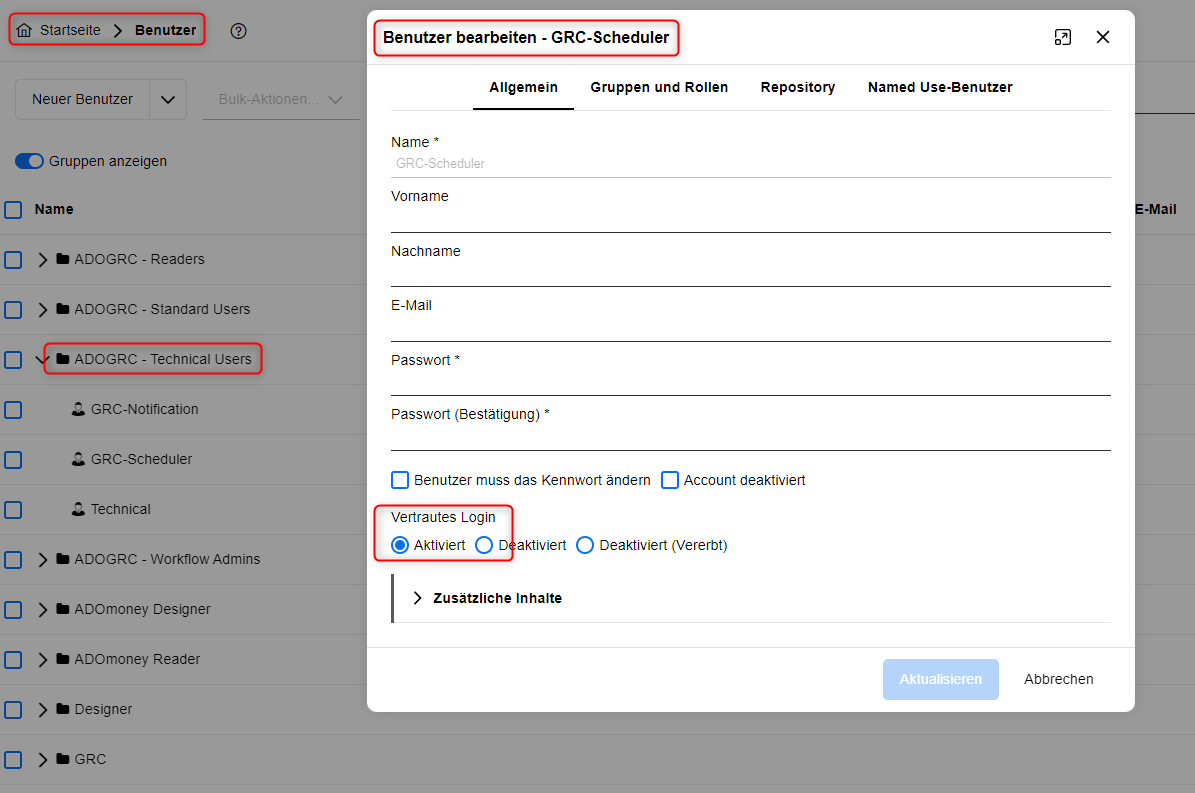The width and height of the screenshot is (1195, 793).
Task: Open the Bulk-Aktionen dropdown
Action: [x=281, y=99]
